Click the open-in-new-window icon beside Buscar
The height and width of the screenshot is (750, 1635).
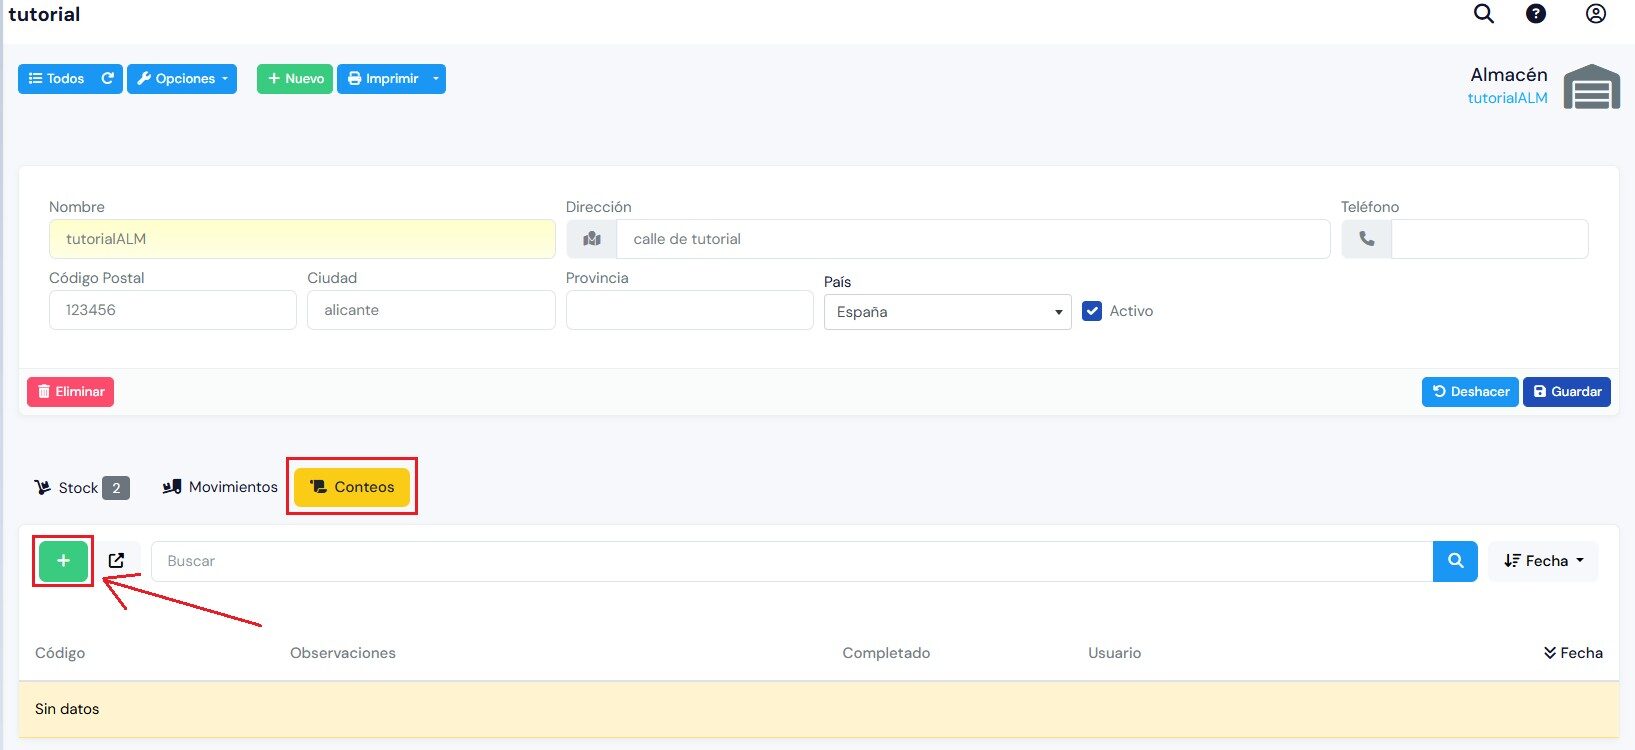[116, 561]
